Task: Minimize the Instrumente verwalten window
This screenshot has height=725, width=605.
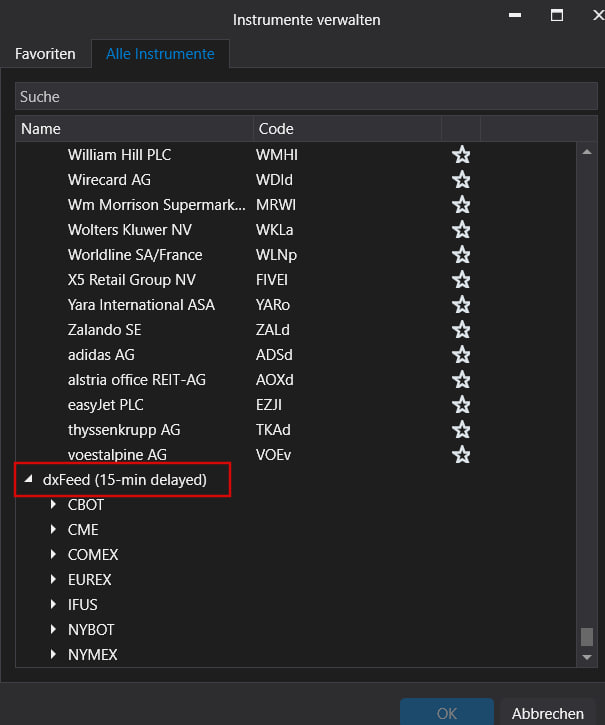Action: pyautogui.click(x=515, y=15)
